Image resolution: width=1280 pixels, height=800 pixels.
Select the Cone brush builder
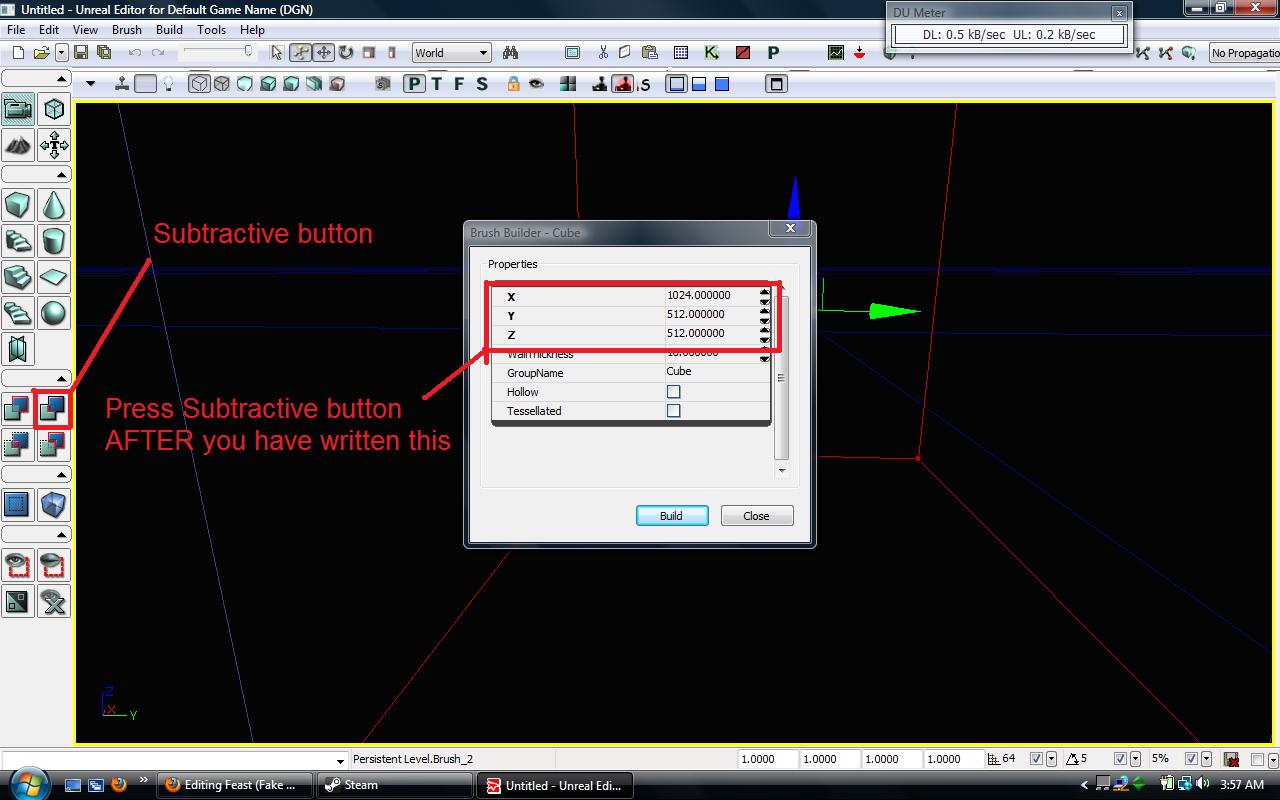point(53,206)
